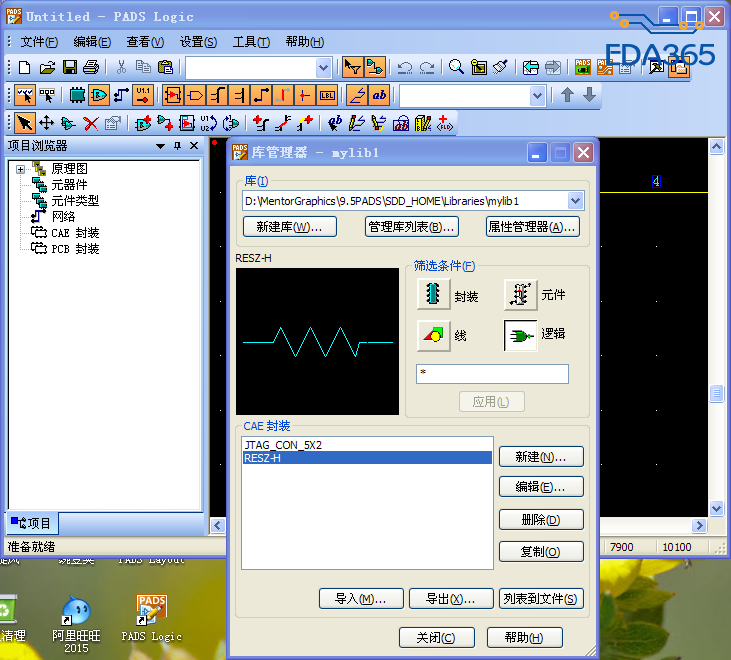
Task: Open the 工具(T) menu
Action: point(251,42)
